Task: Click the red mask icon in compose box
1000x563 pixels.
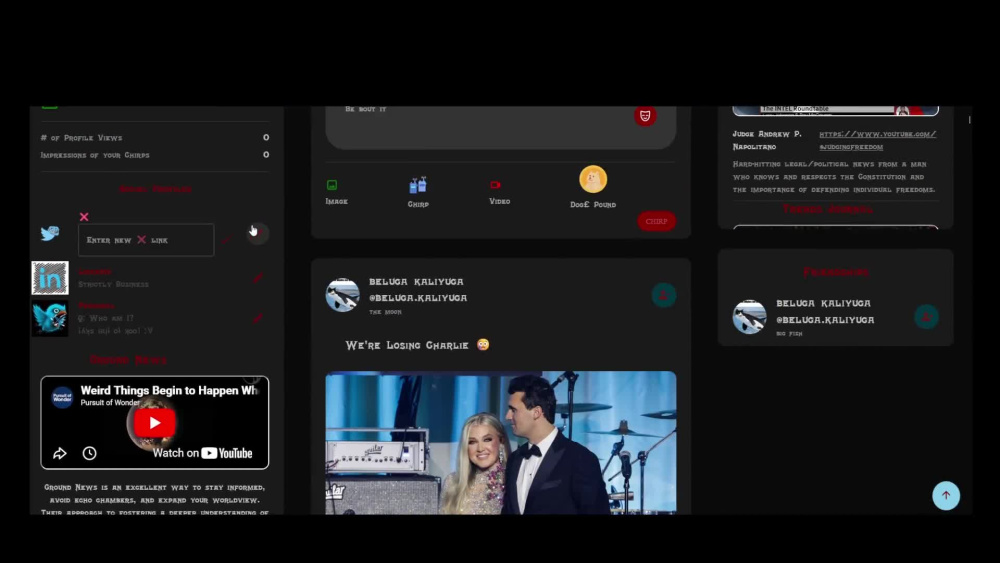Action: coord(645,115)
